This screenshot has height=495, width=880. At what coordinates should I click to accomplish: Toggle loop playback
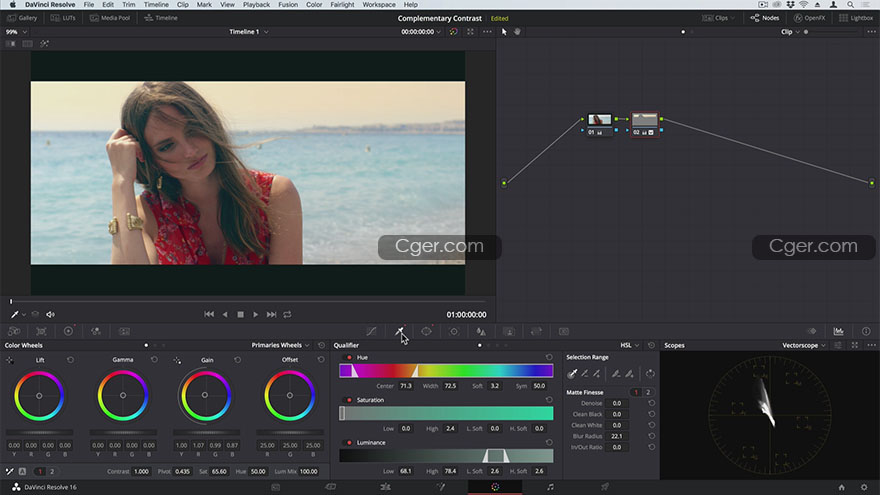coord(287,315)
